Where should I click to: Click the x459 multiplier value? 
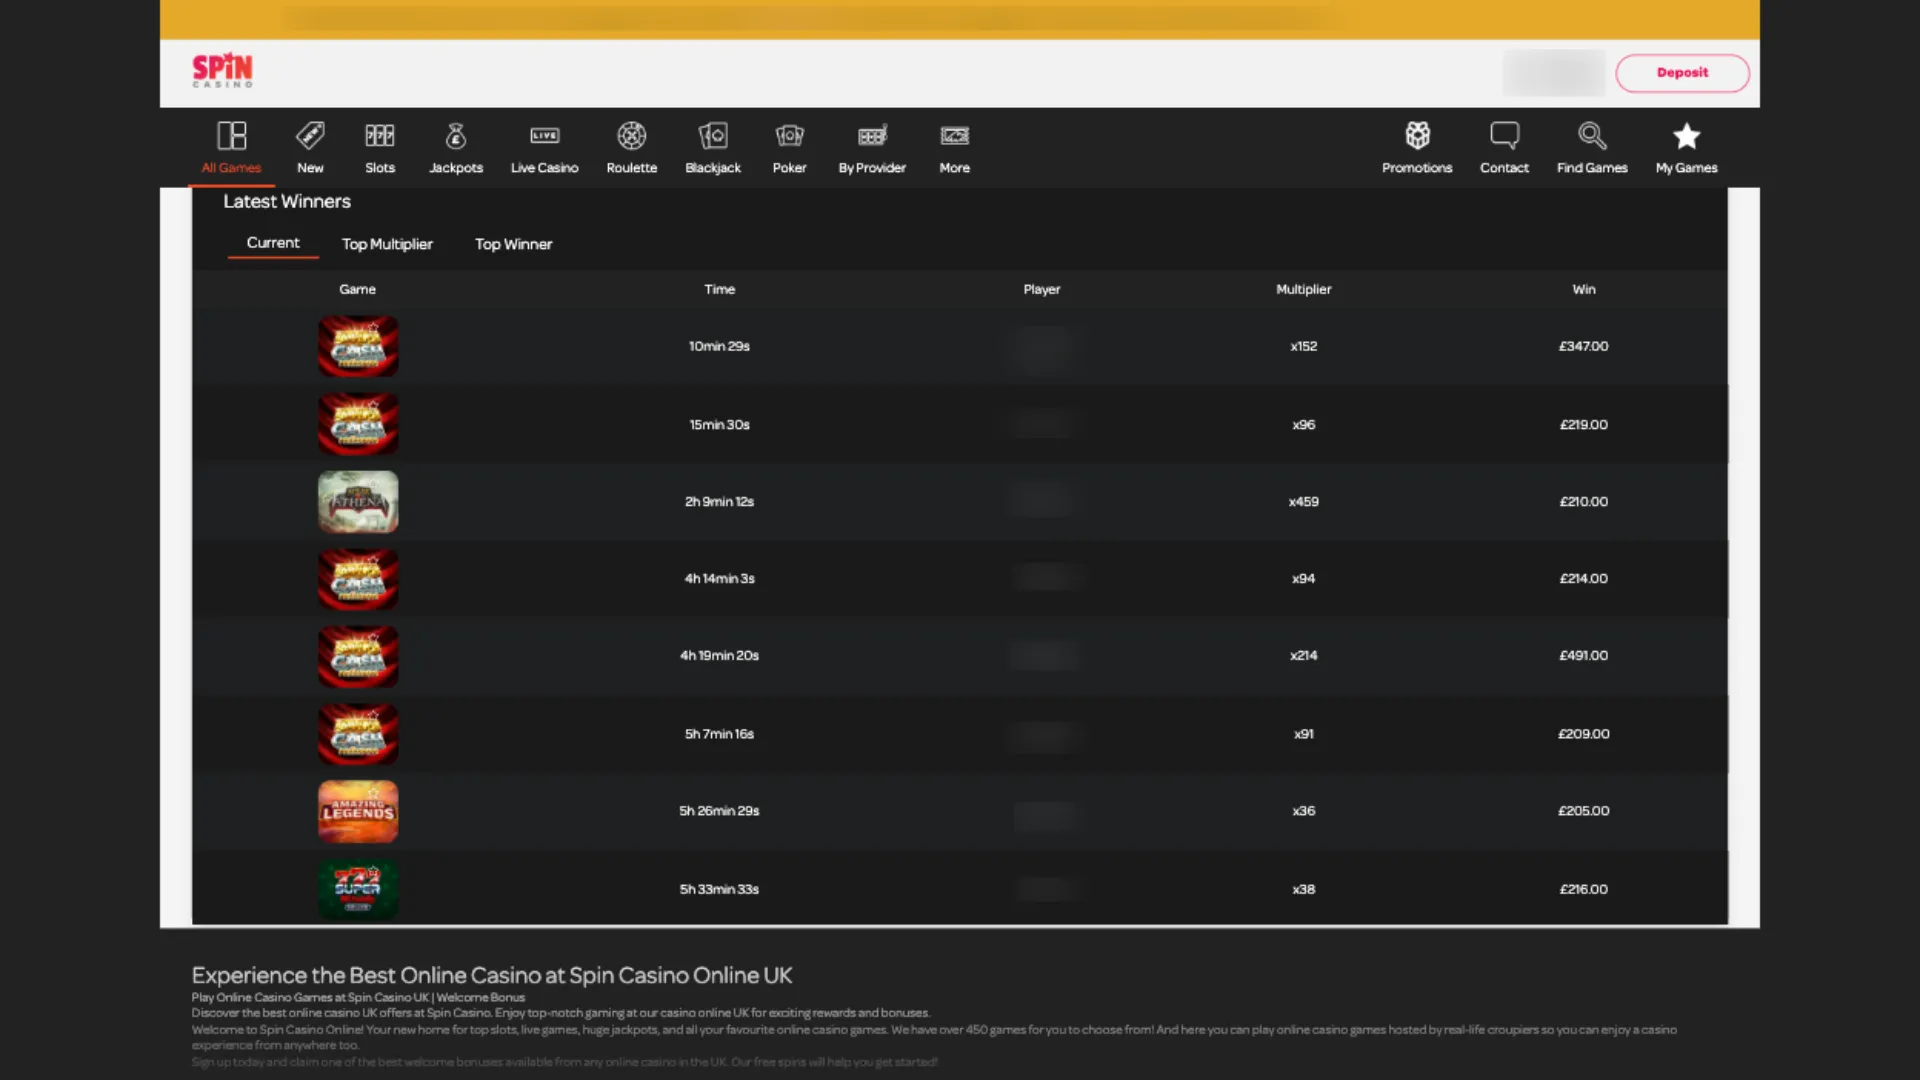1303,501
